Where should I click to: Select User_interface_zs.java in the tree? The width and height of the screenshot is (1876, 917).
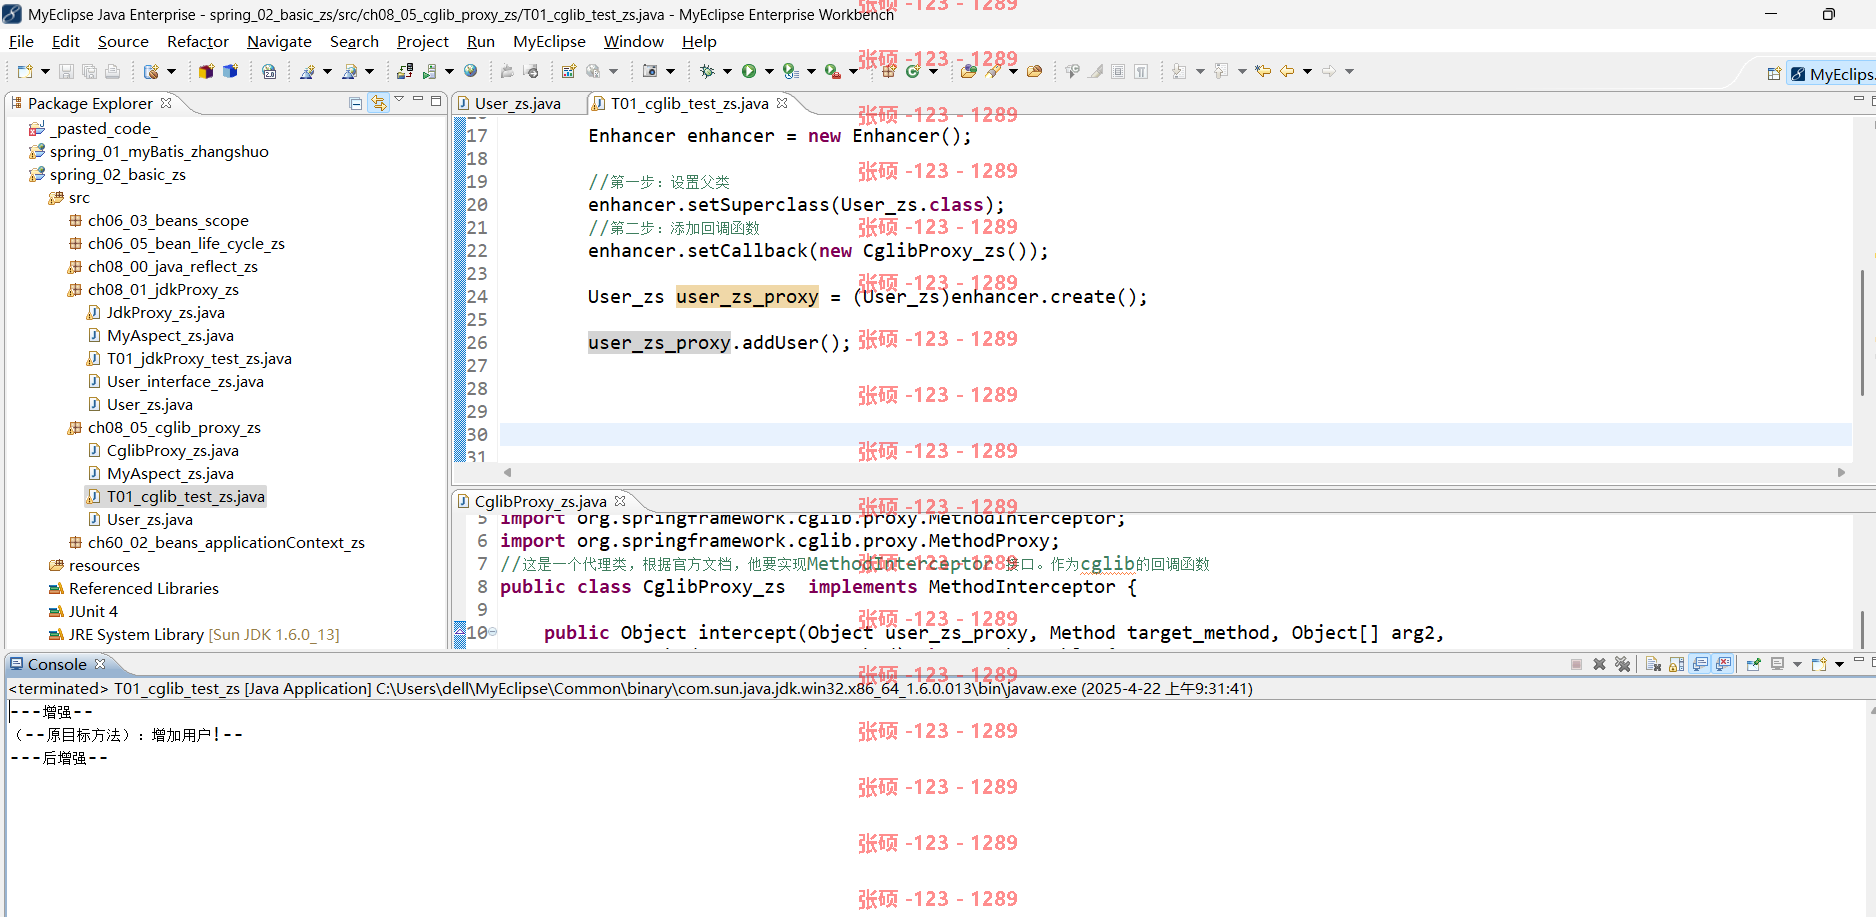(185, 381)
